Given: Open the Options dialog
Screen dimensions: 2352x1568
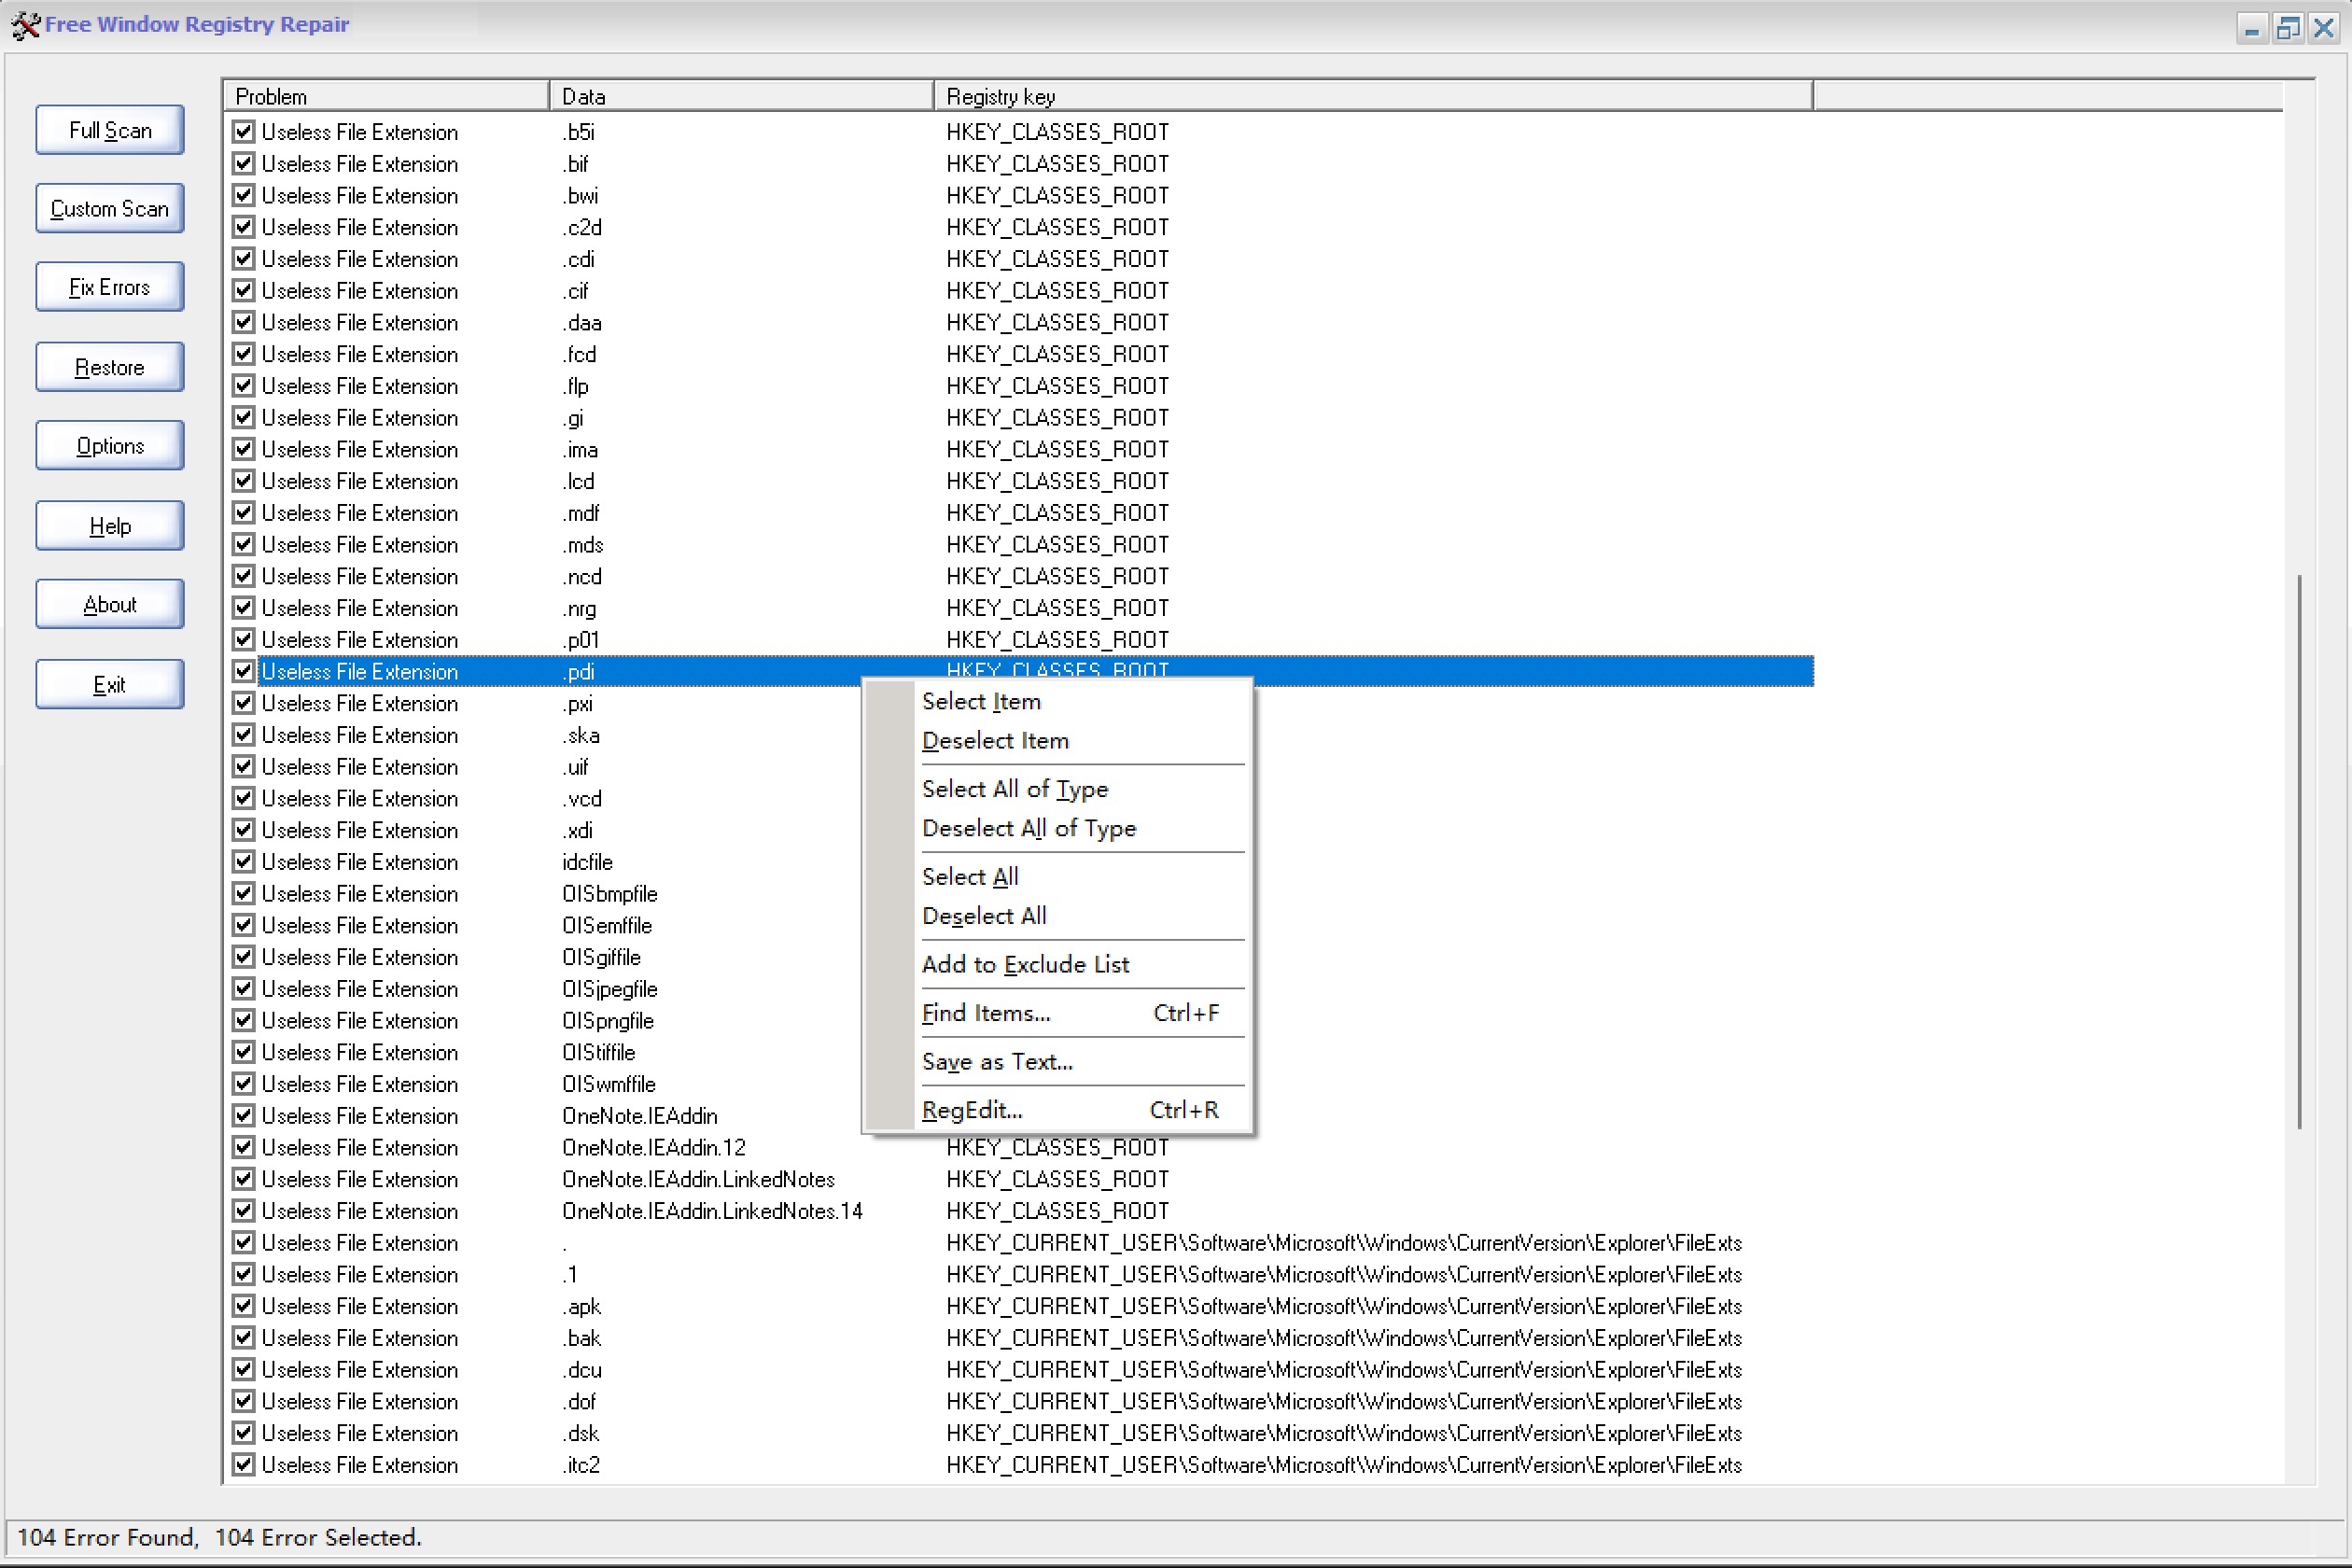Looking at the screenshot, I should tap(109, 445).
